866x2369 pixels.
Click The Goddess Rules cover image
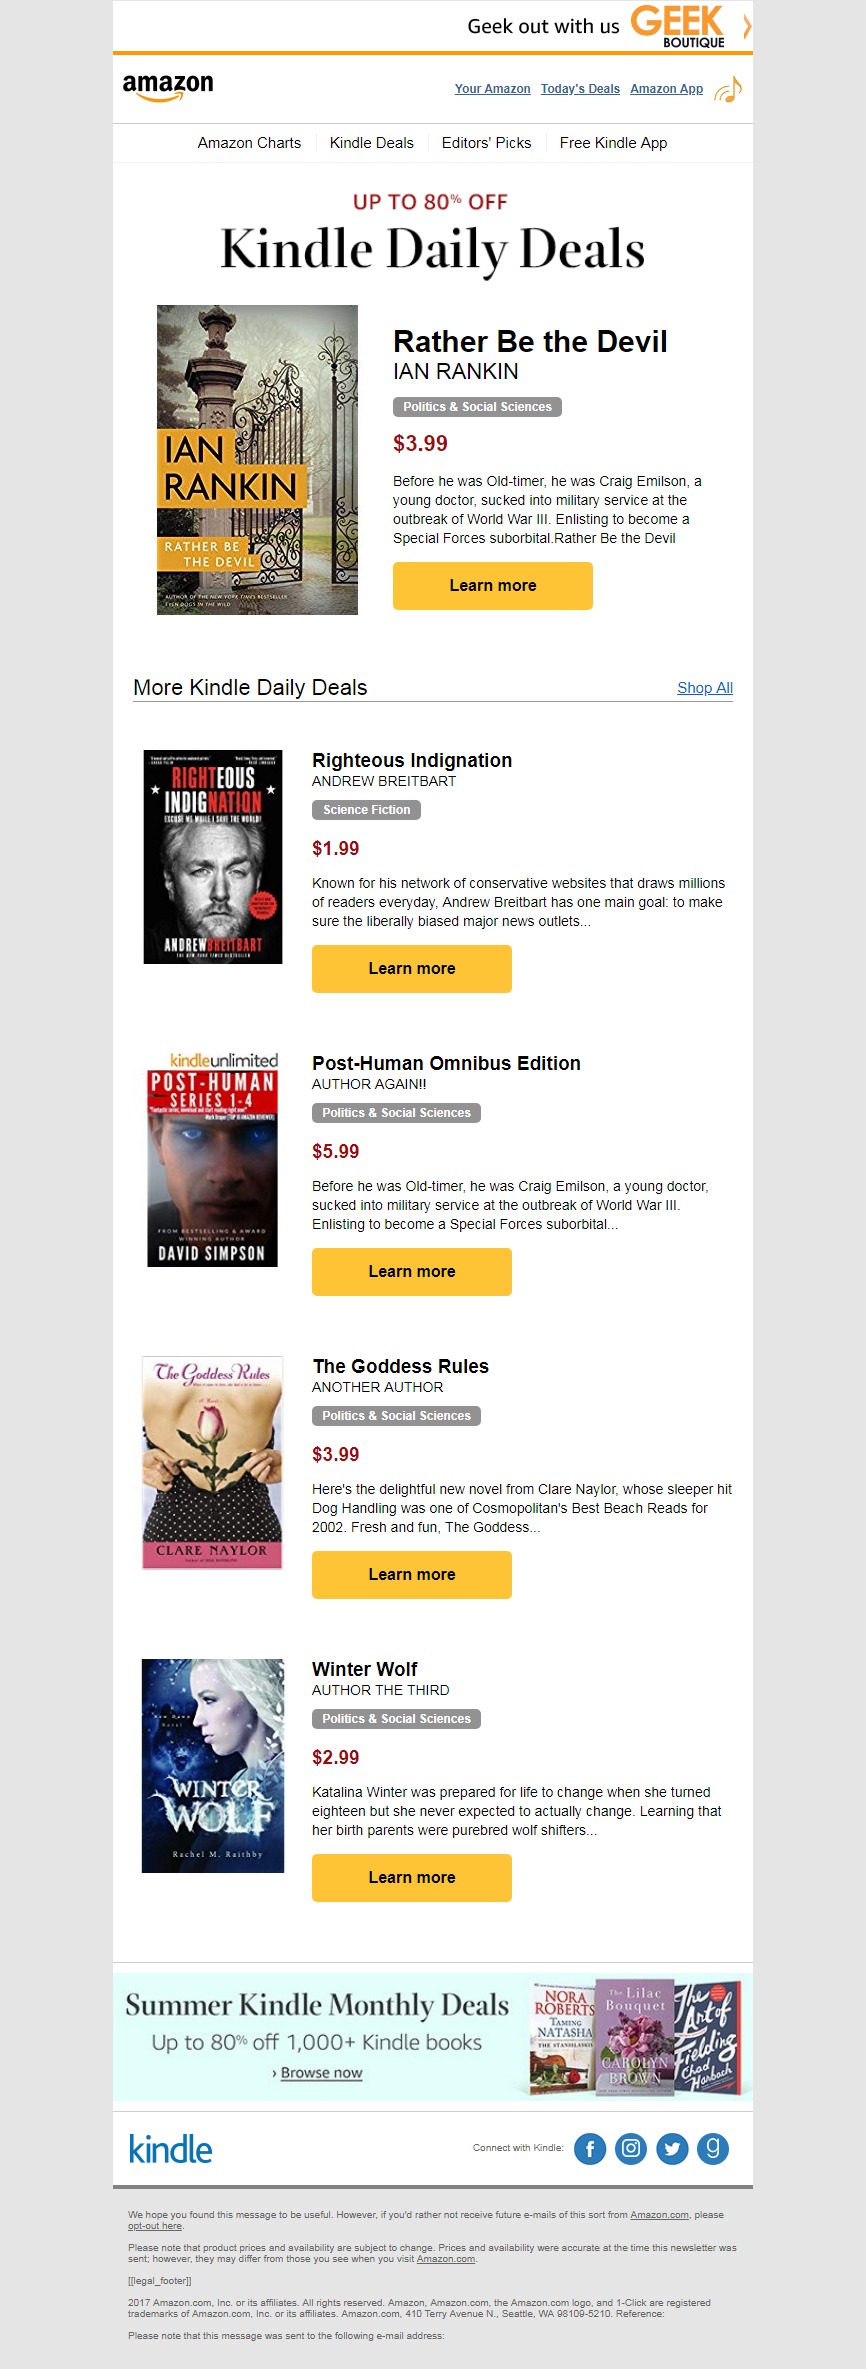point(213,1462)
